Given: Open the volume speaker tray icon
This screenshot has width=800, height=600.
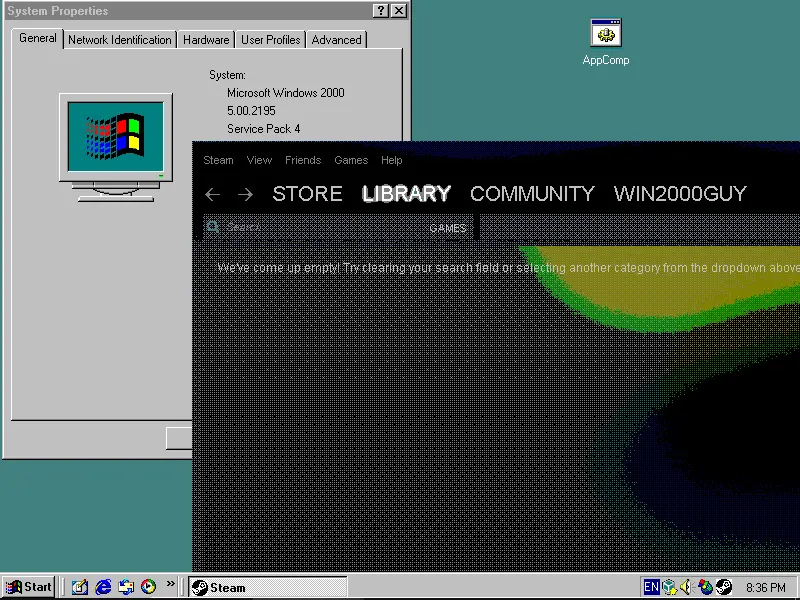Looking at the screenshot, I should (687, 587).
